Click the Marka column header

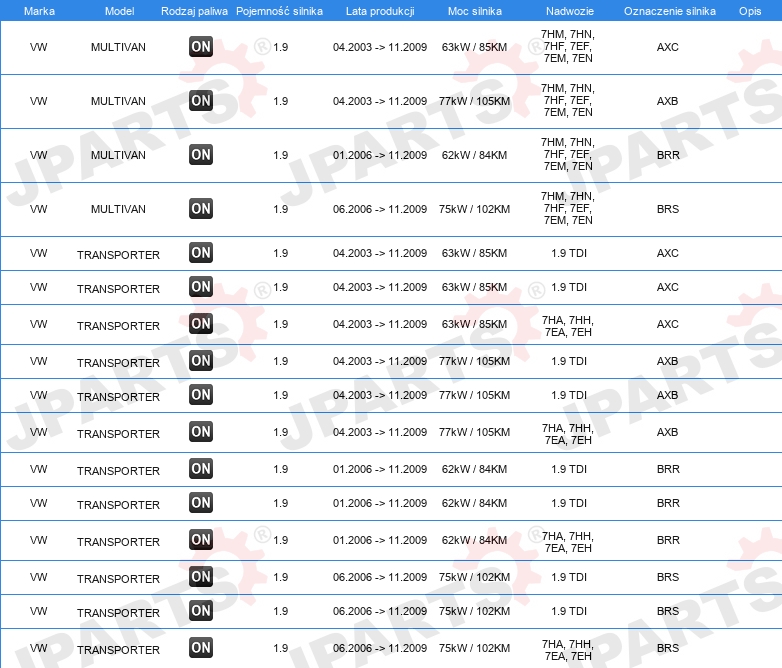click(x=39, y=11)
